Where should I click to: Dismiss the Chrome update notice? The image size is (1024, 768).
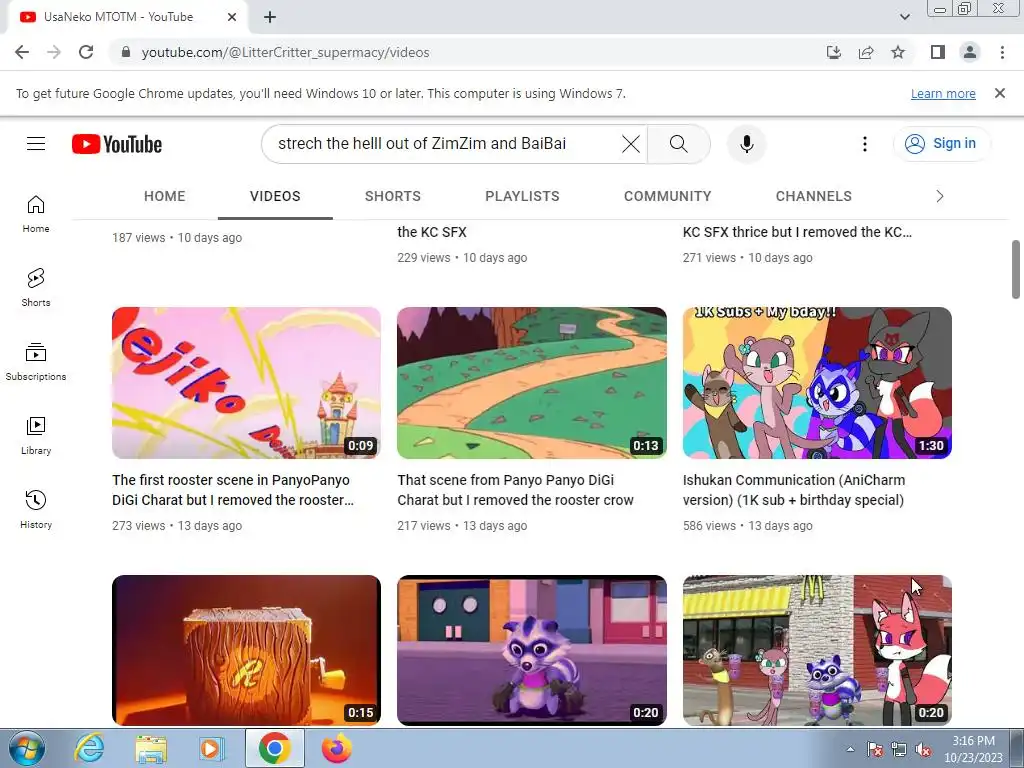point(1000,93)
